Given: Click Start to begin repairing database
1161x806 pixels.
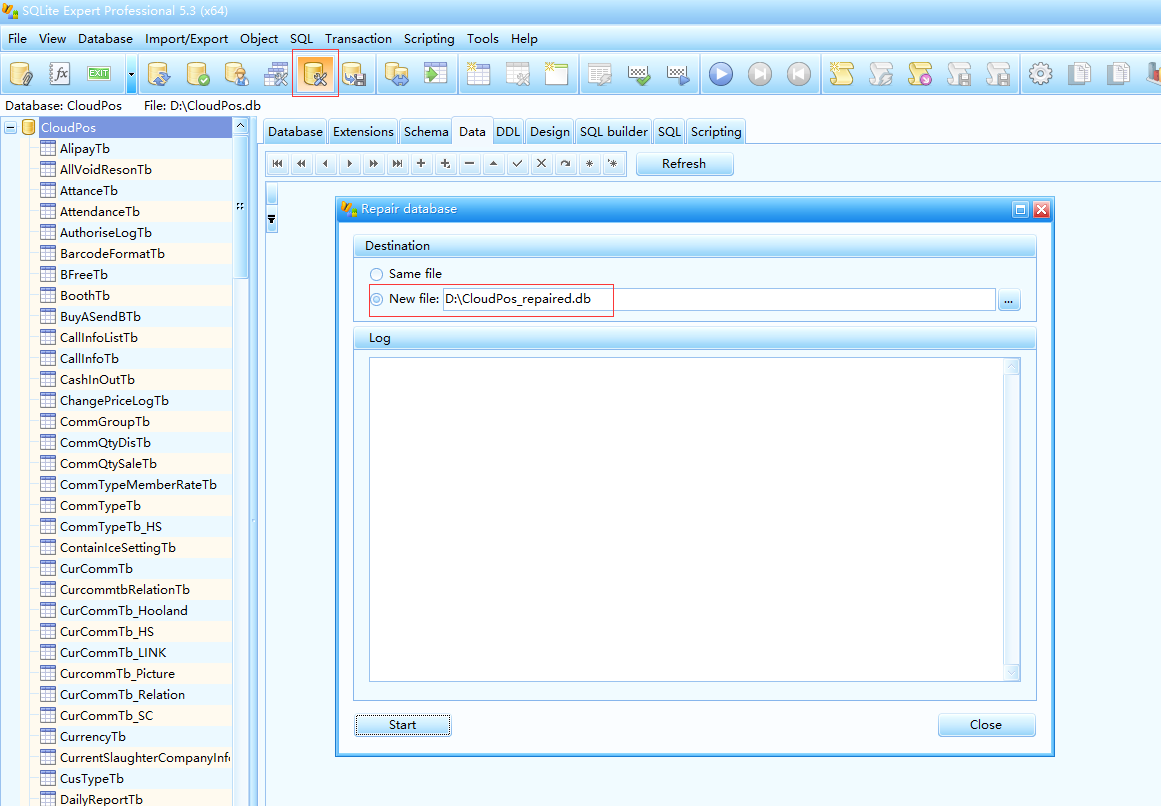Looking at the screenshot, I should (x=403, y=725).
